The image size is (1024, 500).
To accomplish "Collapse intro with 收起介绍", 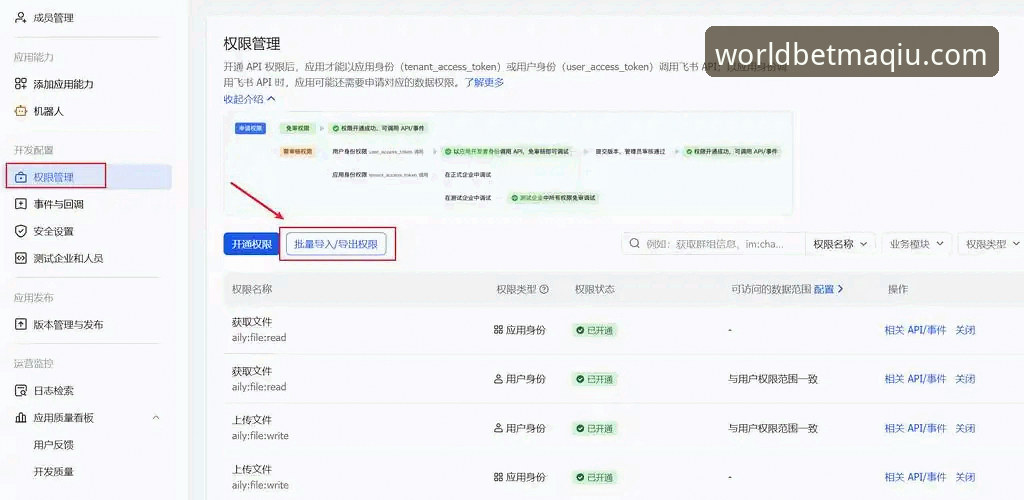I will coord(249,99).
